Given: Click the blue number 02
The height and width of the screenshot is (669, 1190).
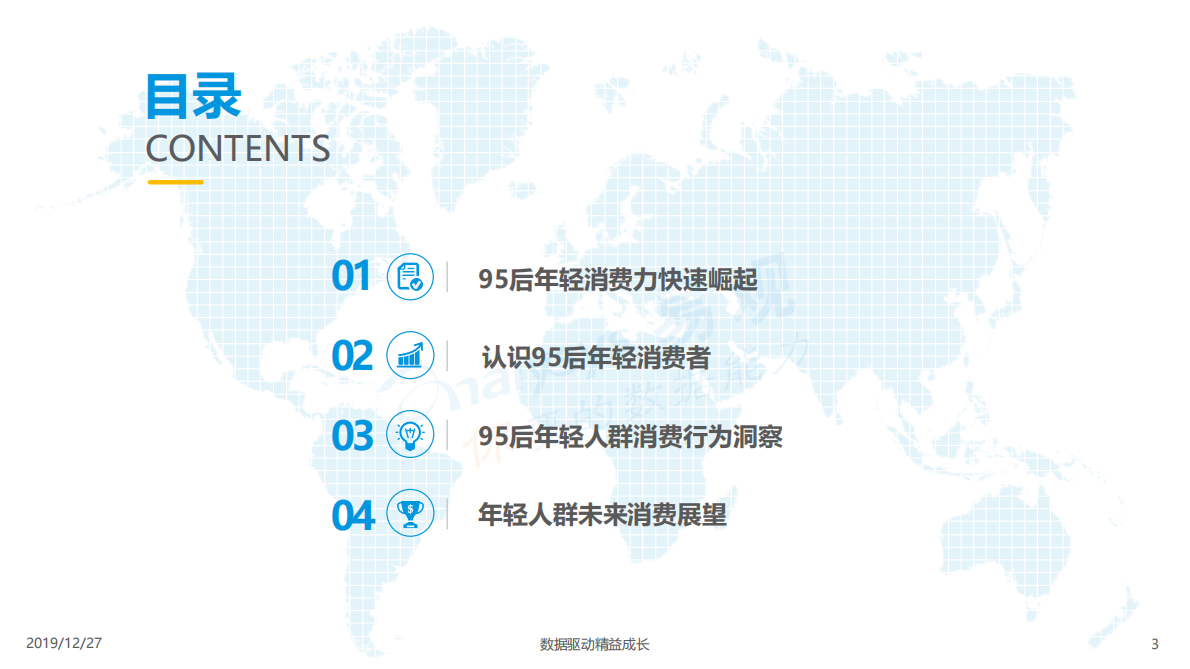Looking at the screenshot, I should [352, 356].
